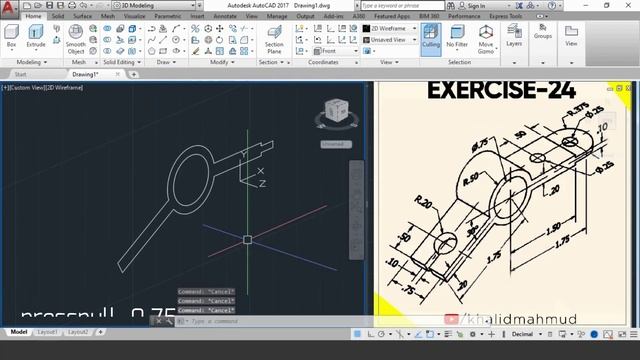This screenshot has height=360, width=640.
Task: Open the No Filter selection filter
Action: 457,36
